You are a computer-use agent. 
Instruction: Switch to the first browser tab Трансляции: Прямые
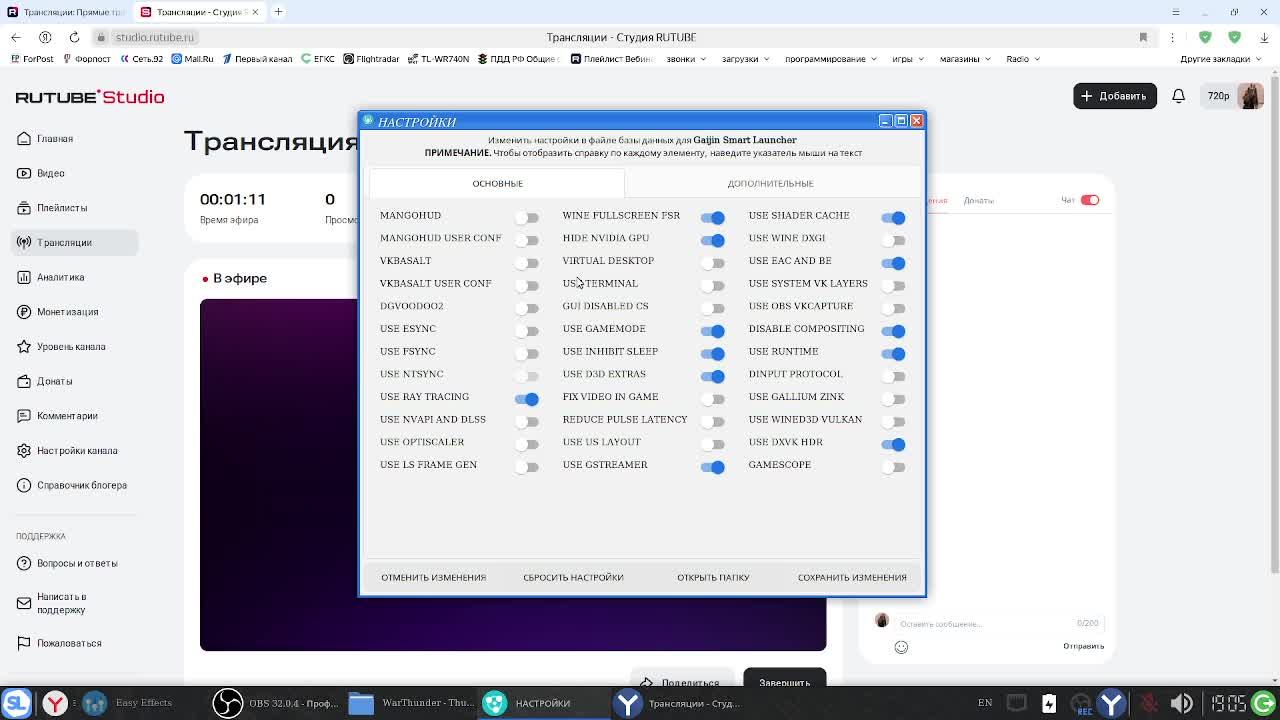66,12
